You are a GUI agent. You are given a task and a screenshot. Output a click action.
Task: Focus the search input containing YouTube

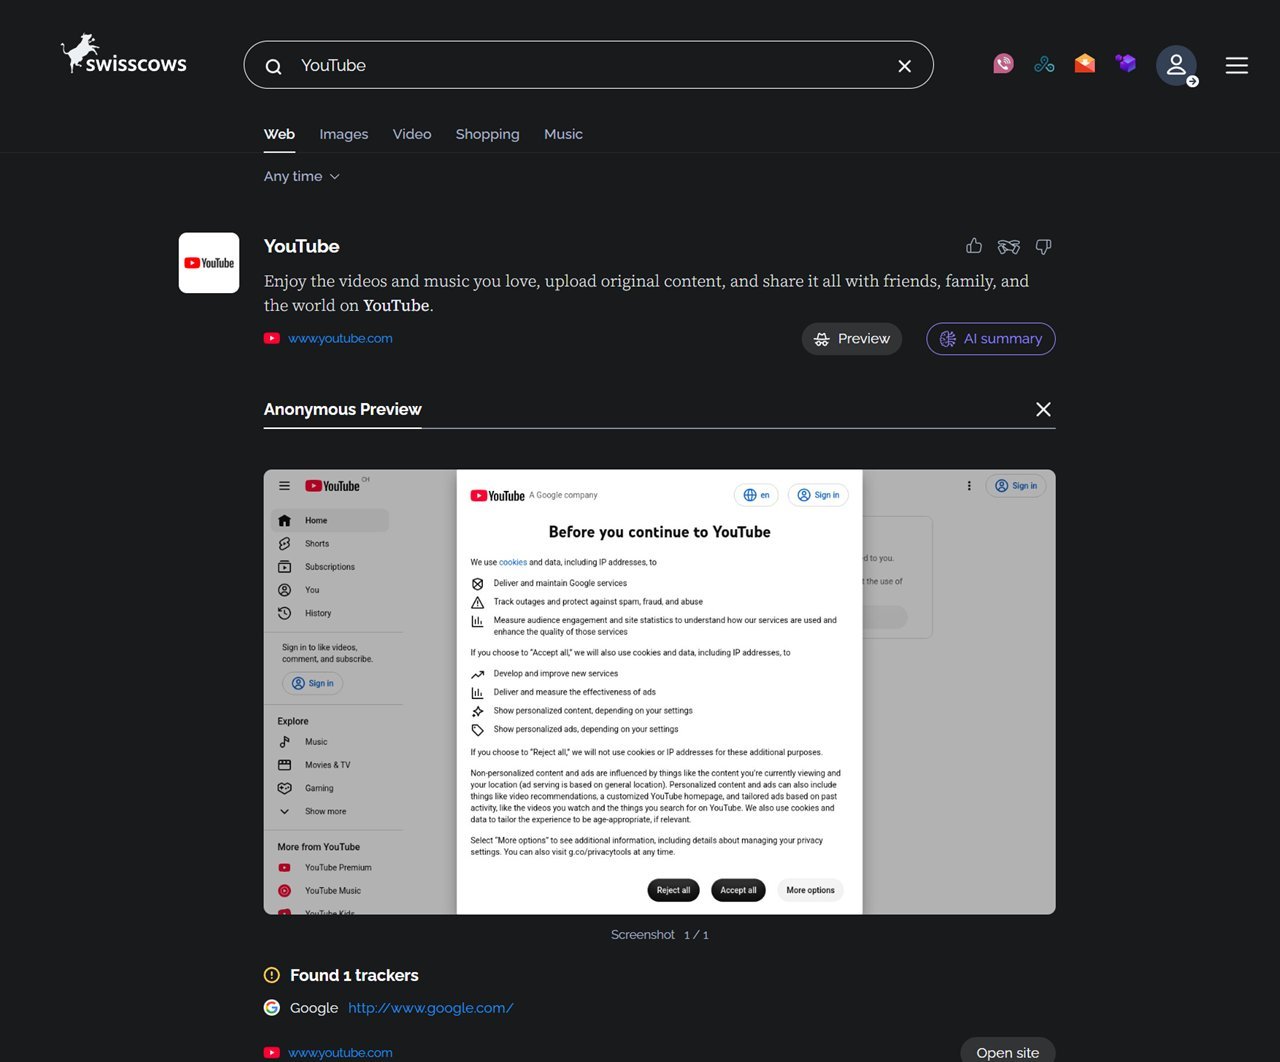point(589,66)
